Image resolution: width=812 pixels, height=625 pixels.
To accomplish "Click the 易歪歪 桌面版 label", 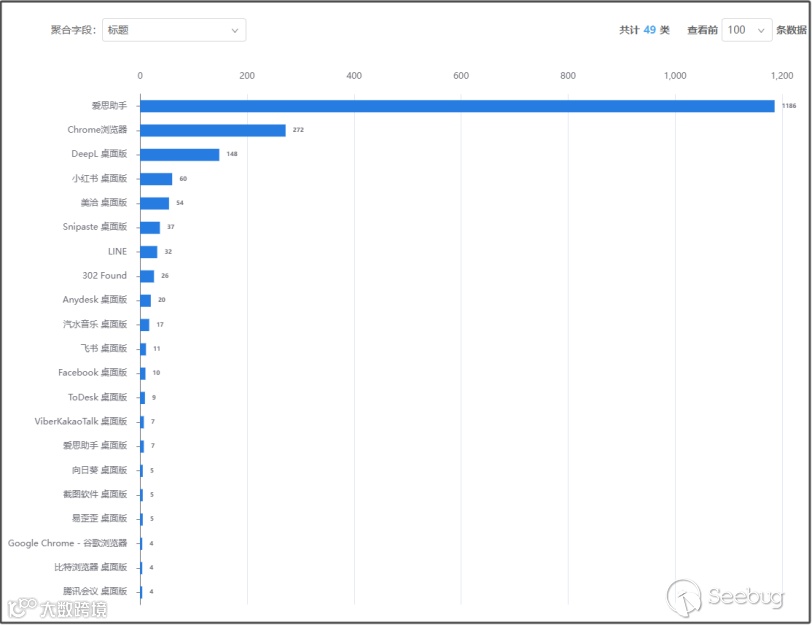I will 99,518.
